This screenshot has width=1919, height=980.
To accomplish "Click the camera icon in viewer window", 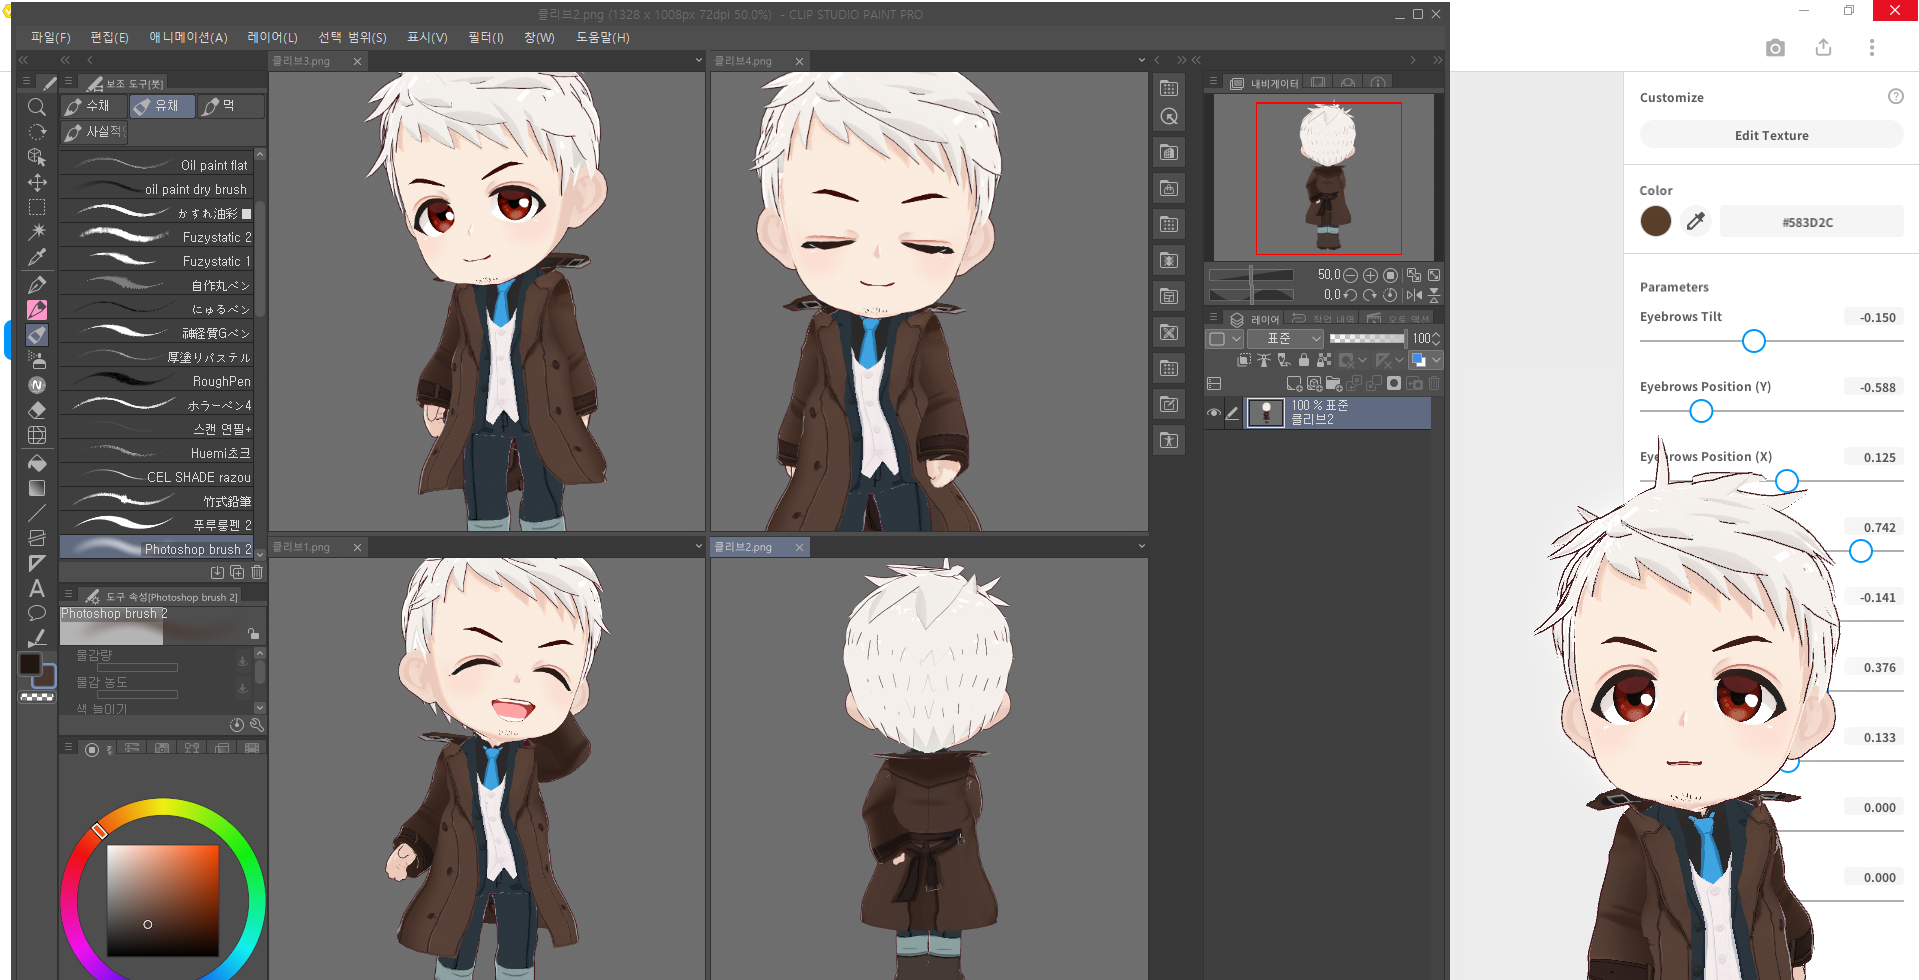I will [1775, 48].
